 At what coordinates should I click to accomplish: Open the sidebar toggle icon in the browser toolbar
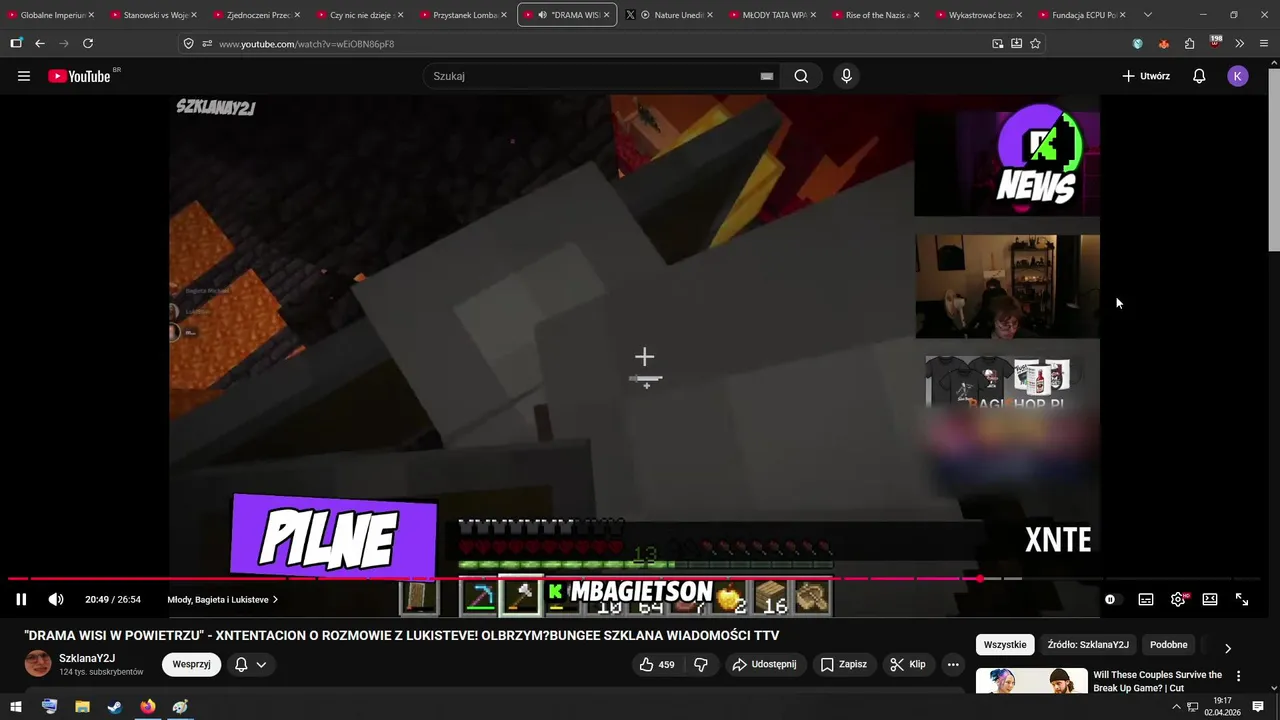point(16,44)
